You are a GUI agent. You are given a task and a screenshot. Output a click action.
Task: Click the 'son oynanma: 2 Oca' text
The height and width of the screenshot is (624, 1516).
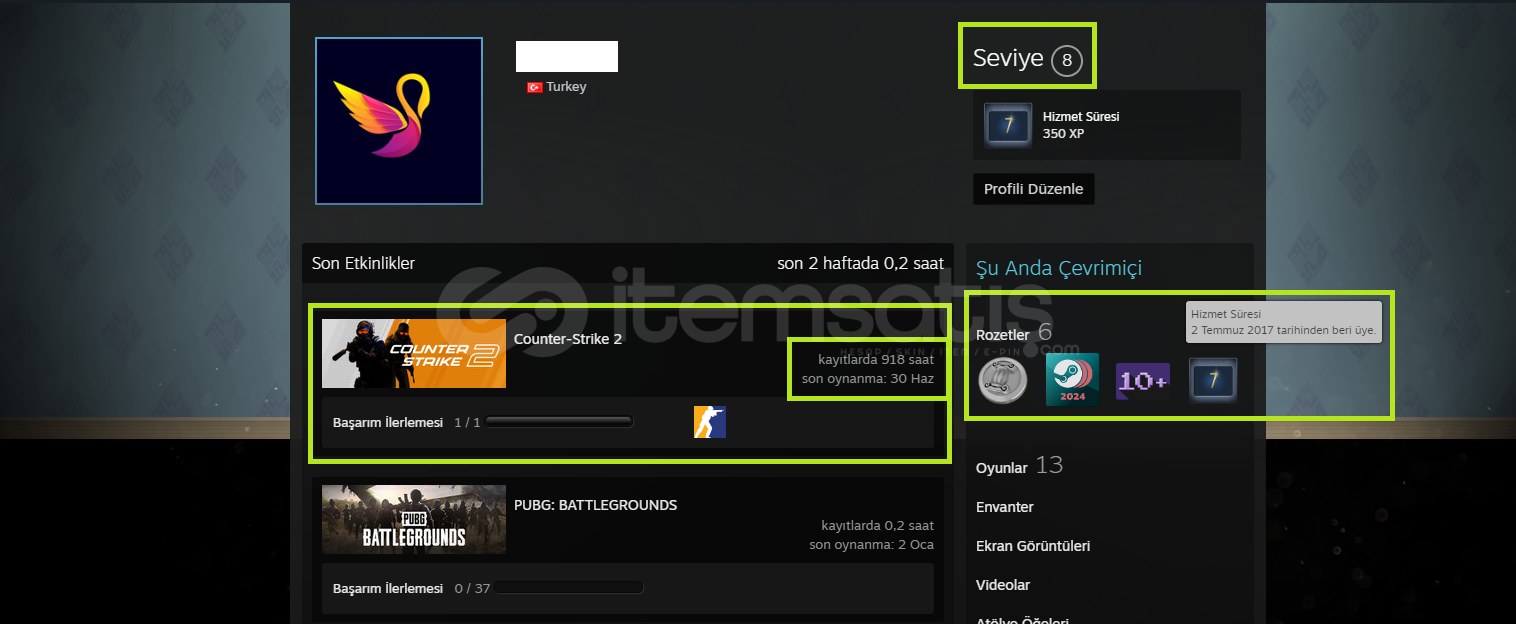point(872,545)
